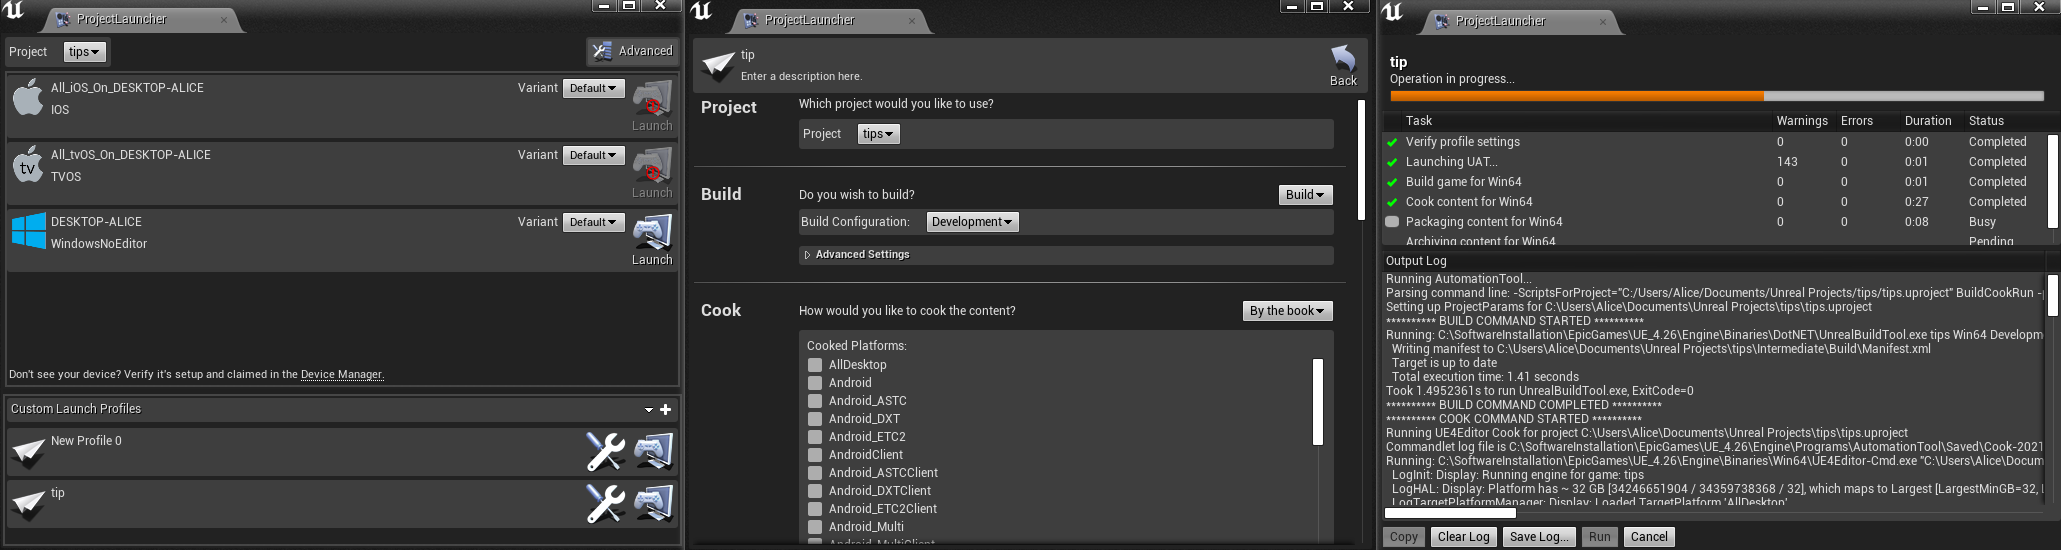The width and height of the screenshot is (2061, 550).
Task: Open the Build mode dropdown
Action: tap(1306, 195)
